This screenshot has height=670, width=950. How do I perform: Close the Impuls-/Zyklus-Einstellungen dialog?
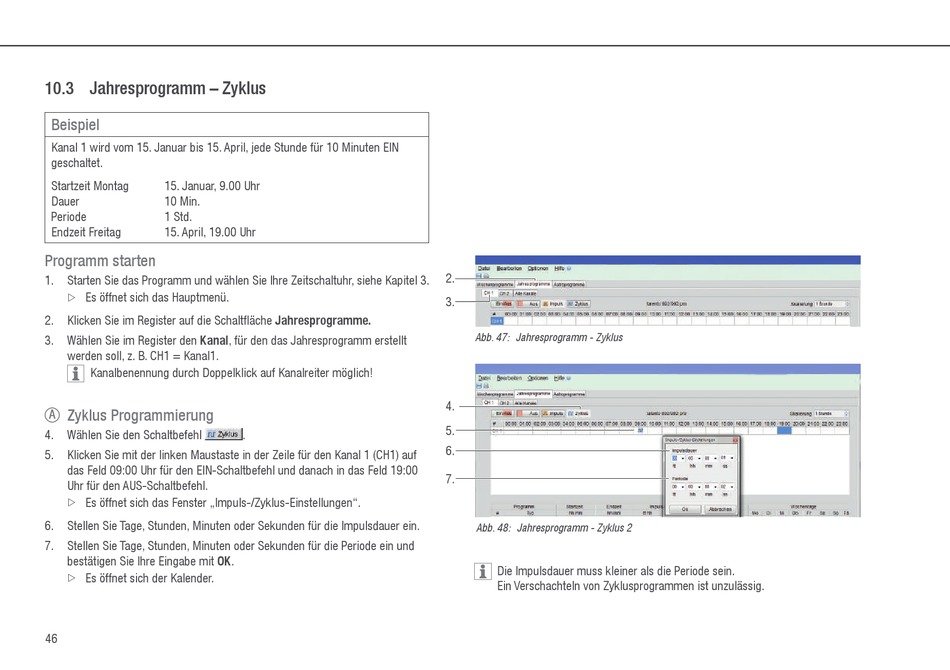click(x=735, y=440)
